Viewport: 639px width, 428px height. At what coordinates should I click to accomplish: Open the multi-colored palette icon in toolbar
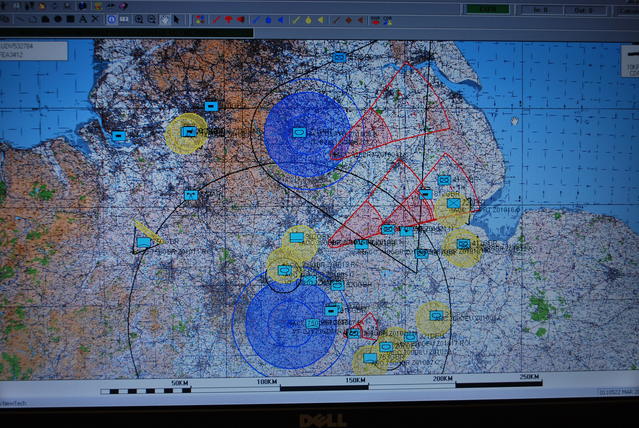[198, 19]
